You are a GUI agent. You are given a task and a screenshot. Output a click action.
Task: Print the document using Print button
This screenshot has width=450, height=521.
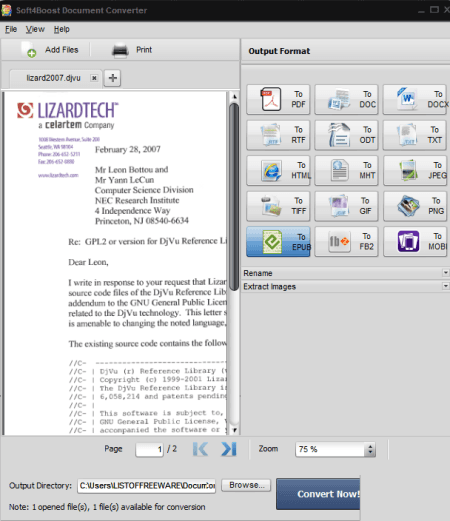(132, 50)
